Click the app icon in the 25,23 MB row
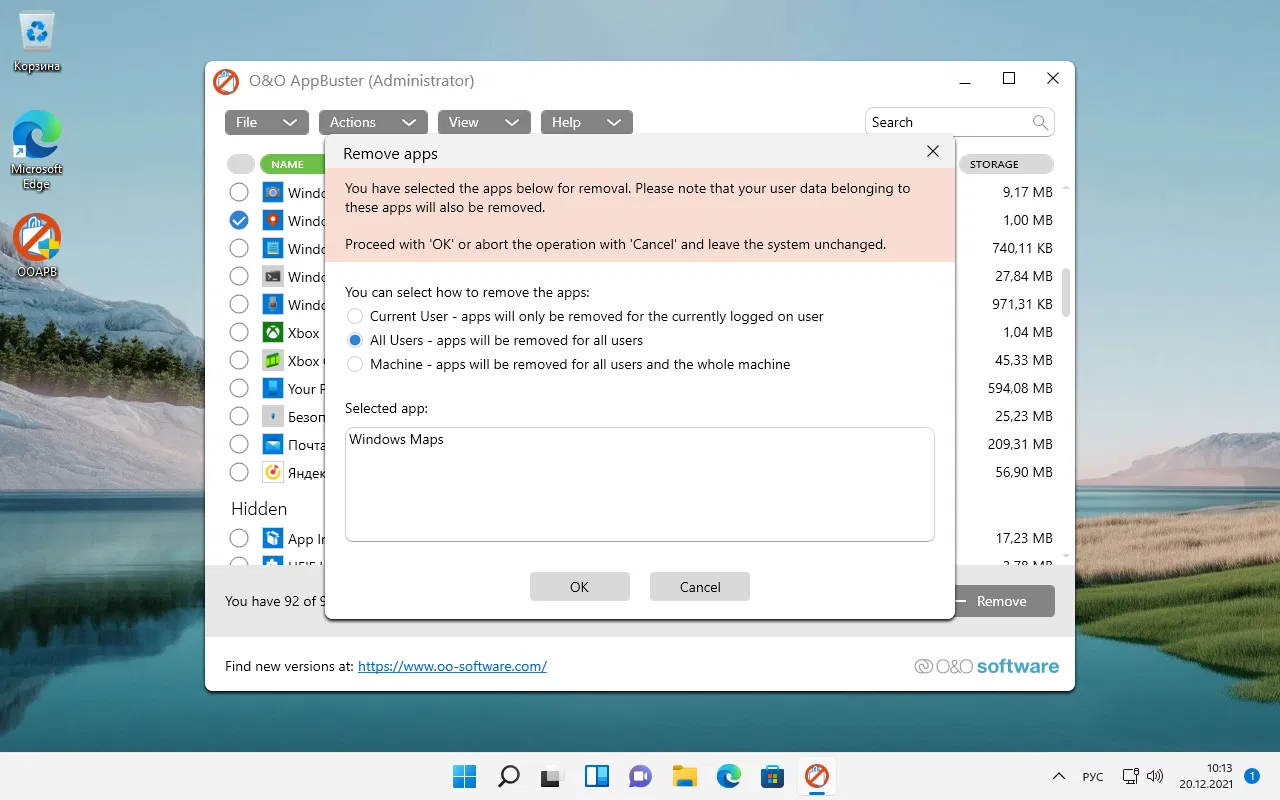This screenshot has height=800, width=1280. [x=273, y=416]
